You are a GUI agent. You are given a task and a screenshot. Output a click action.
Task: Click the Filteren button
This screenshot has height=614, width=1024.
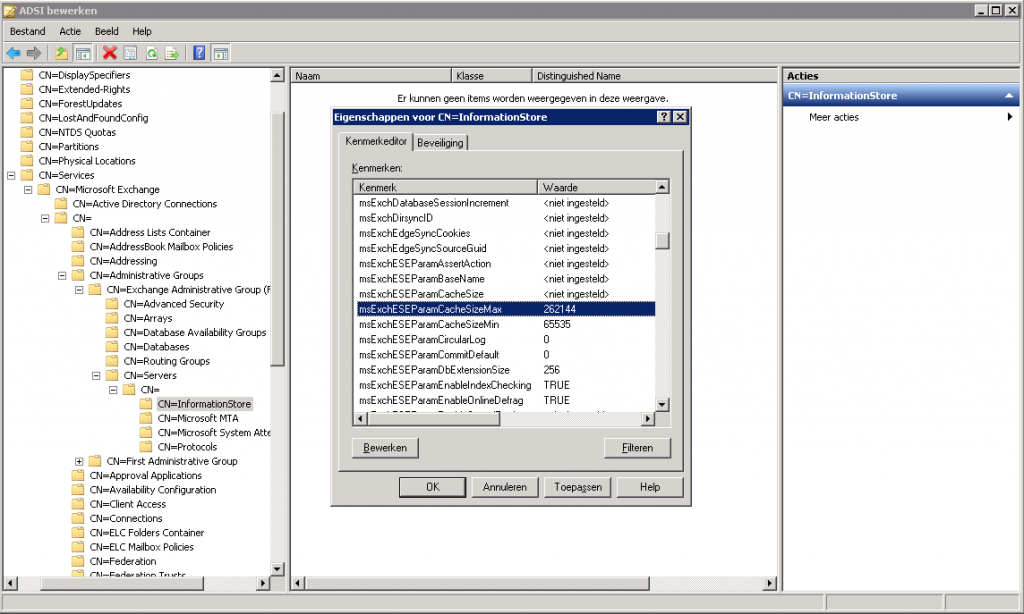[637, 448]
